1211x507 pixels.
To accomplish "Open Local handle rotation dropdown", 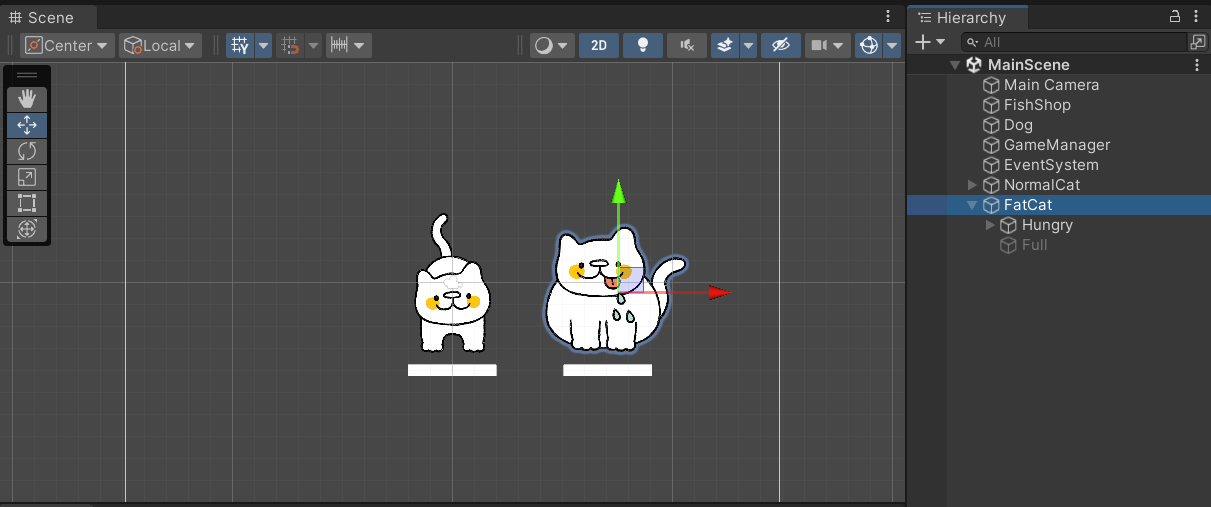I will (160, 45).
